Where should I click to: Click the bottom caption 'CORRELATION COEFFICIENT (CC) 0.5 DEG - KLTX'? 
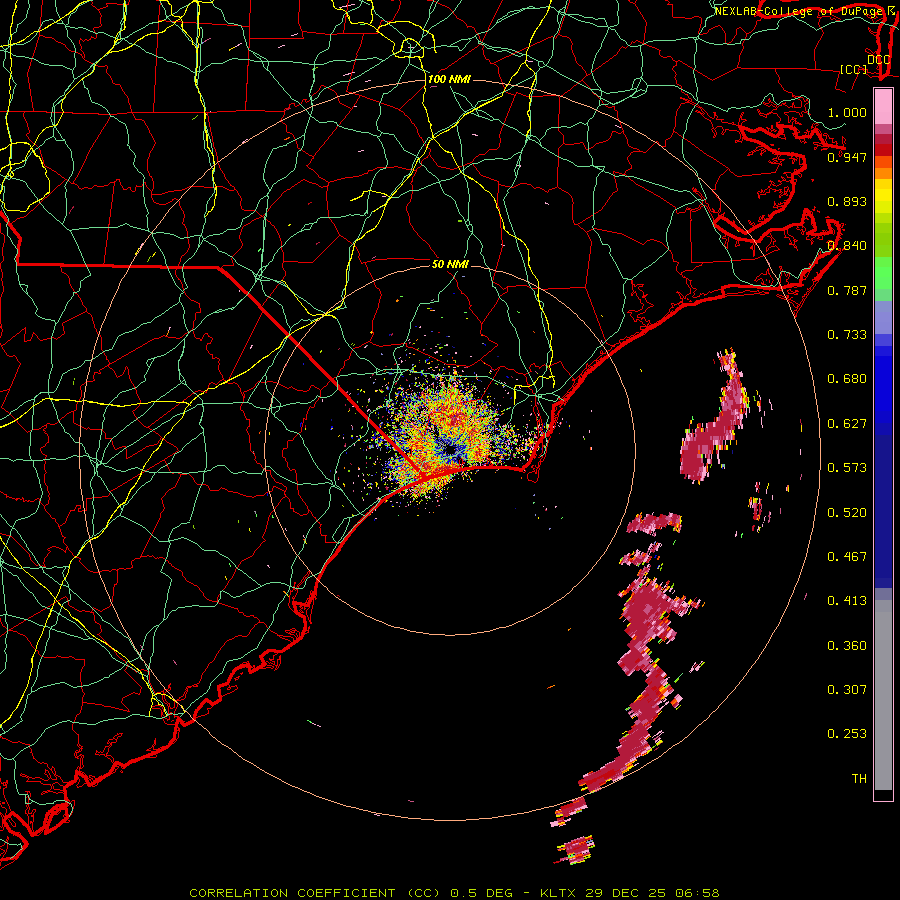[382, 893]
